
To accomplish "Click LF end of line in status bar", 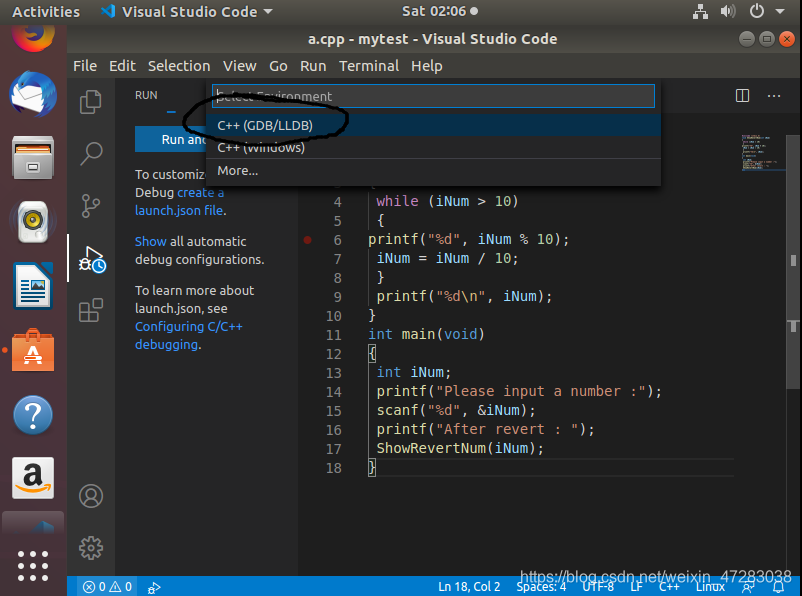I will click(x=636, y=587).
